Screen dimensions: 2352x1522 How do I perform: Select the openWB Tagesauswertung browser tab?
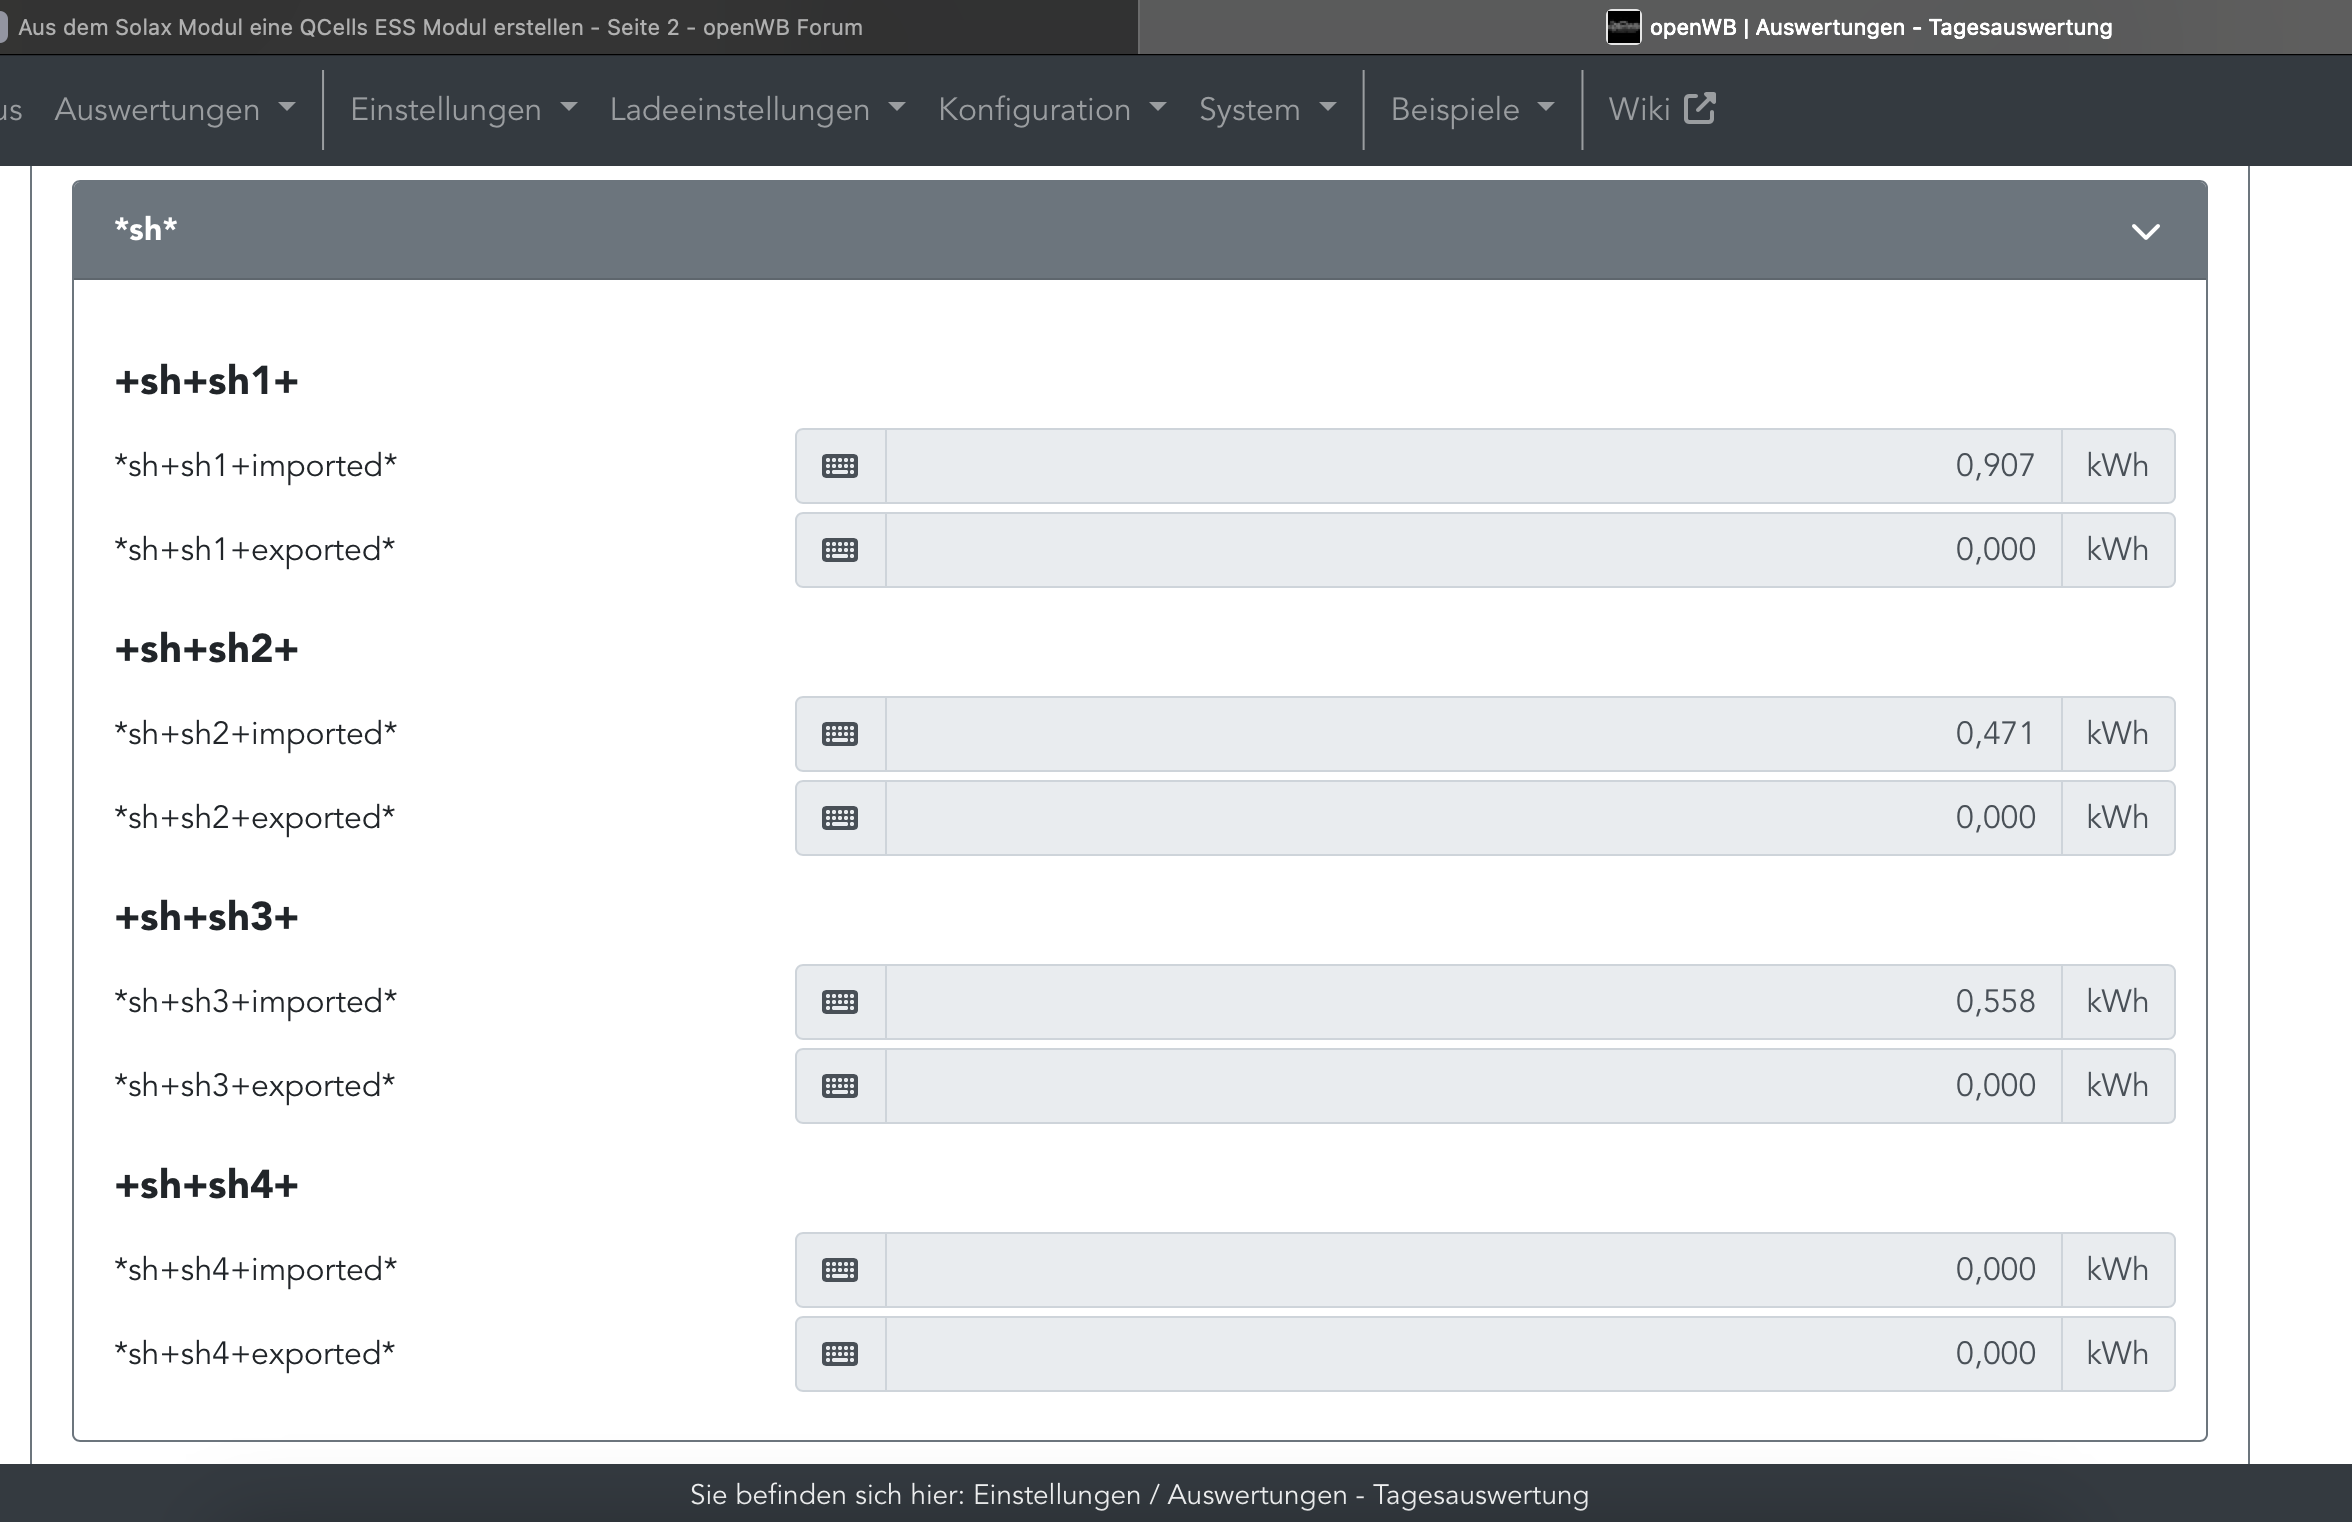point(1860,27)
